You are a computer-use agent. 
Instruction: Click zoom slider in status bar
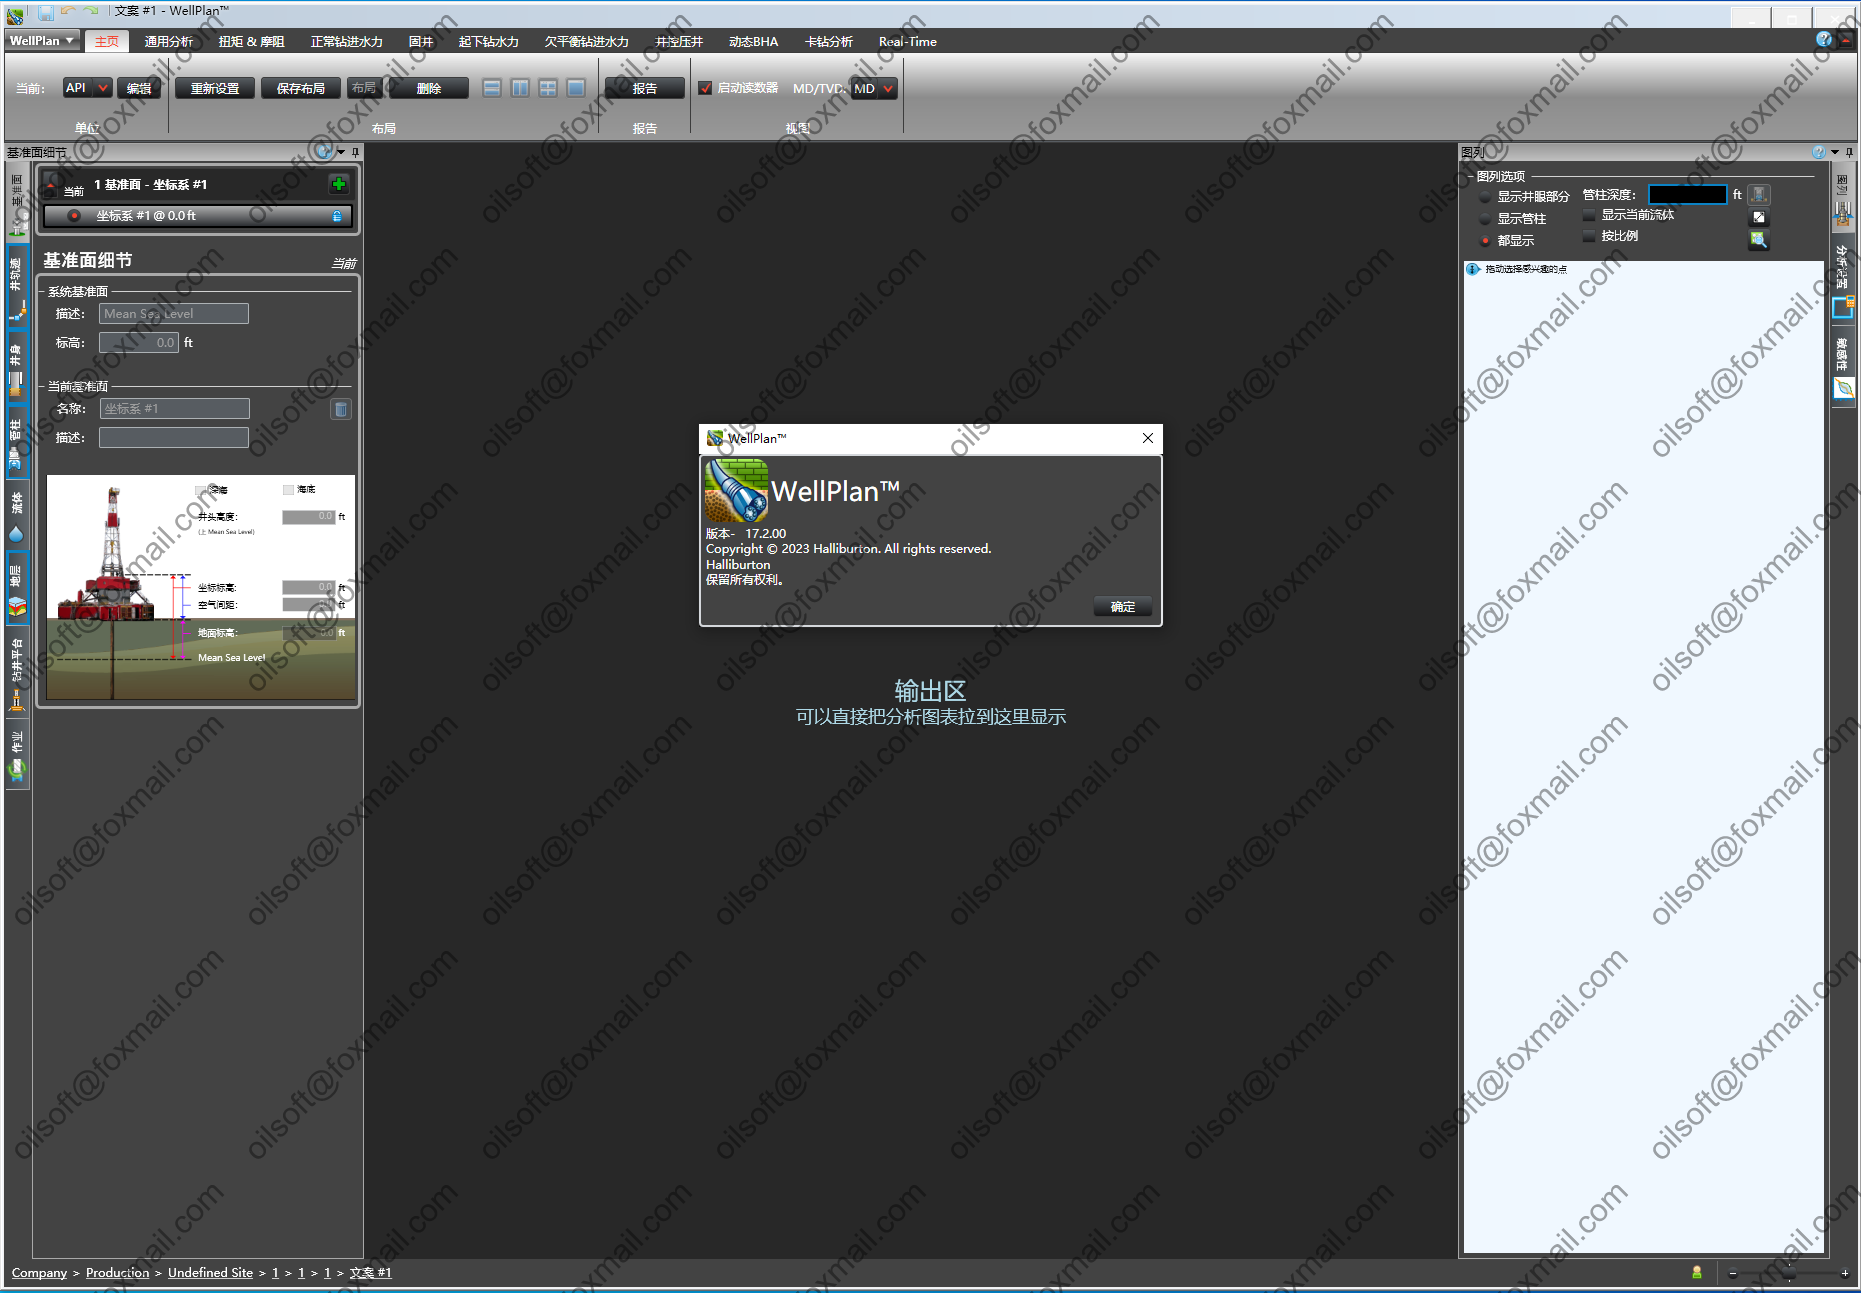(x=1790, y=1273)
